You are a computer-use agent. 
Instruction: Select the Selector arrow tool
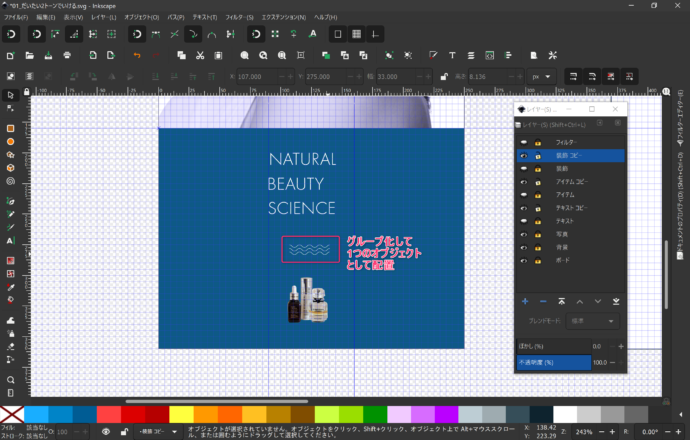coord(11,95)
